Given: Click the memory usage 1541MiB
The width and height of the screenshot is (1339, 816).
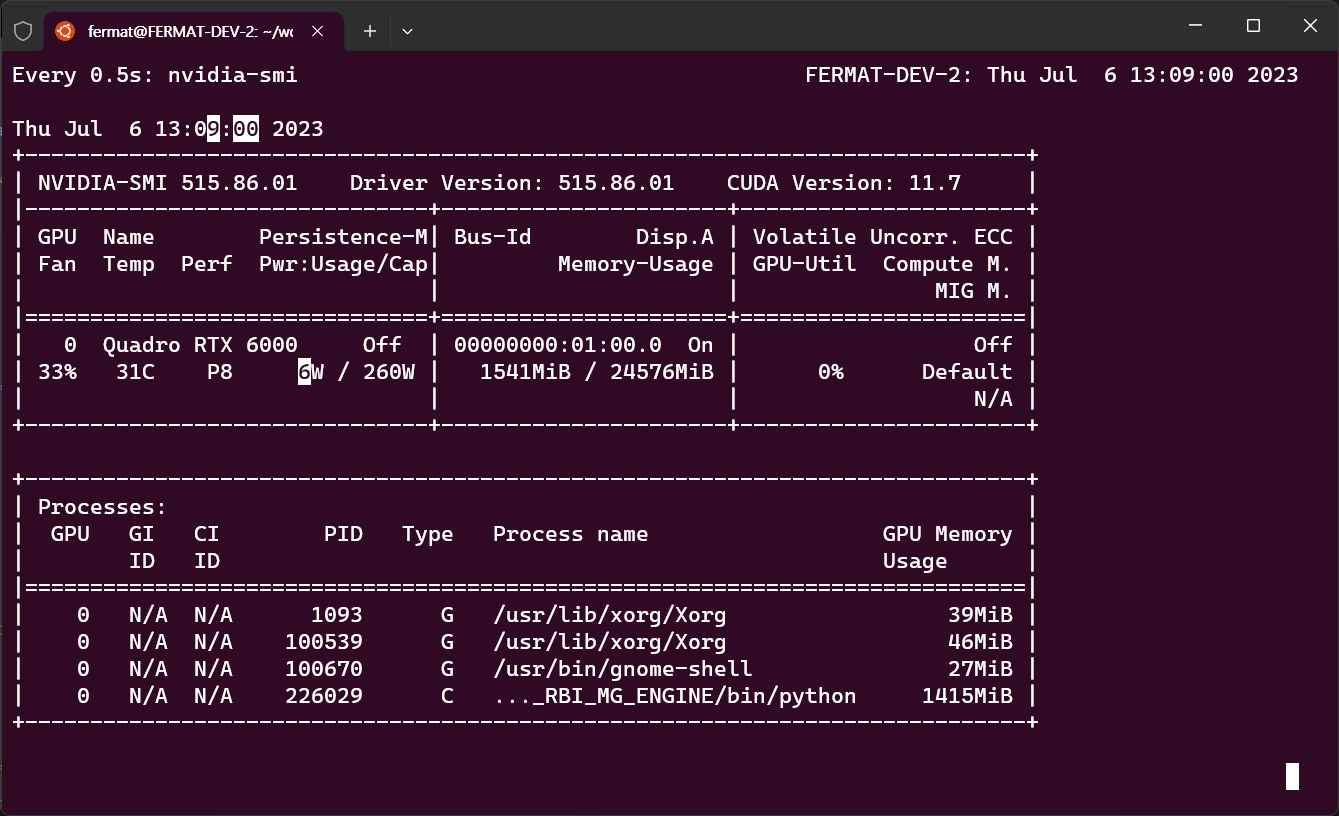Looking at the screenshot, I should 525,372.
